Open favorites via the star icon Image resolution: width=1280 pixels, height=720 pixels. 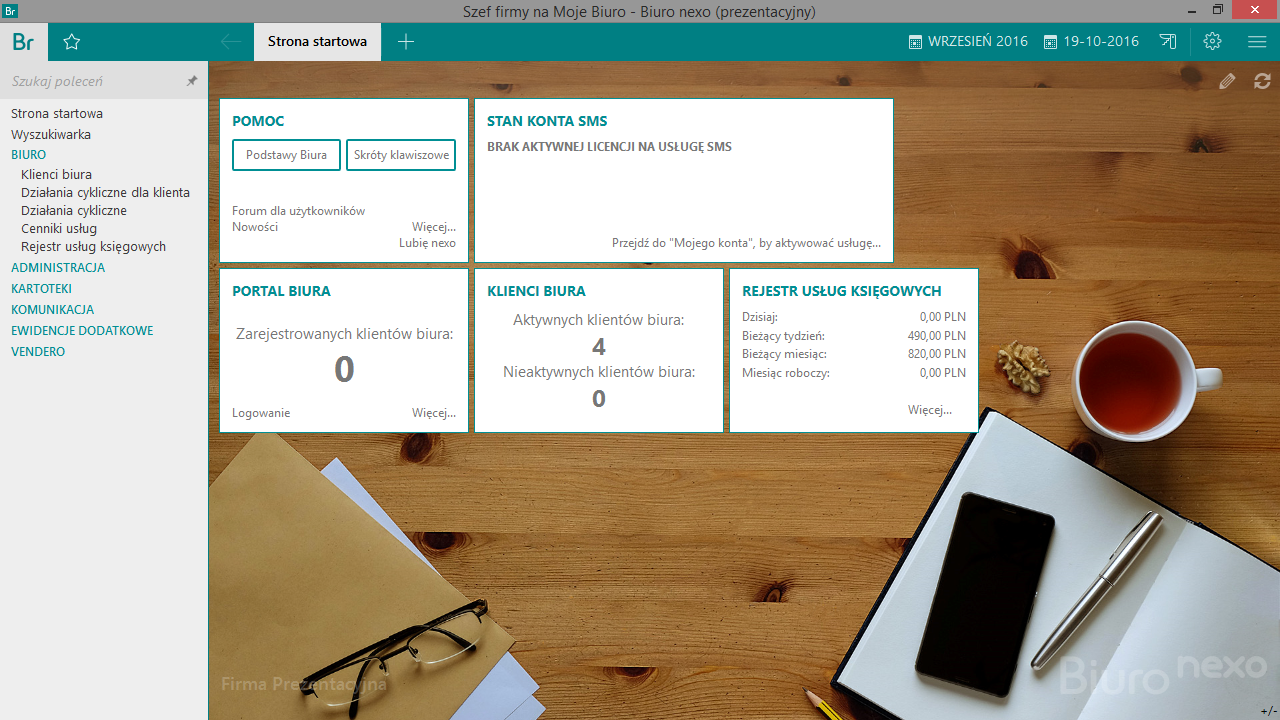point(71,42)
